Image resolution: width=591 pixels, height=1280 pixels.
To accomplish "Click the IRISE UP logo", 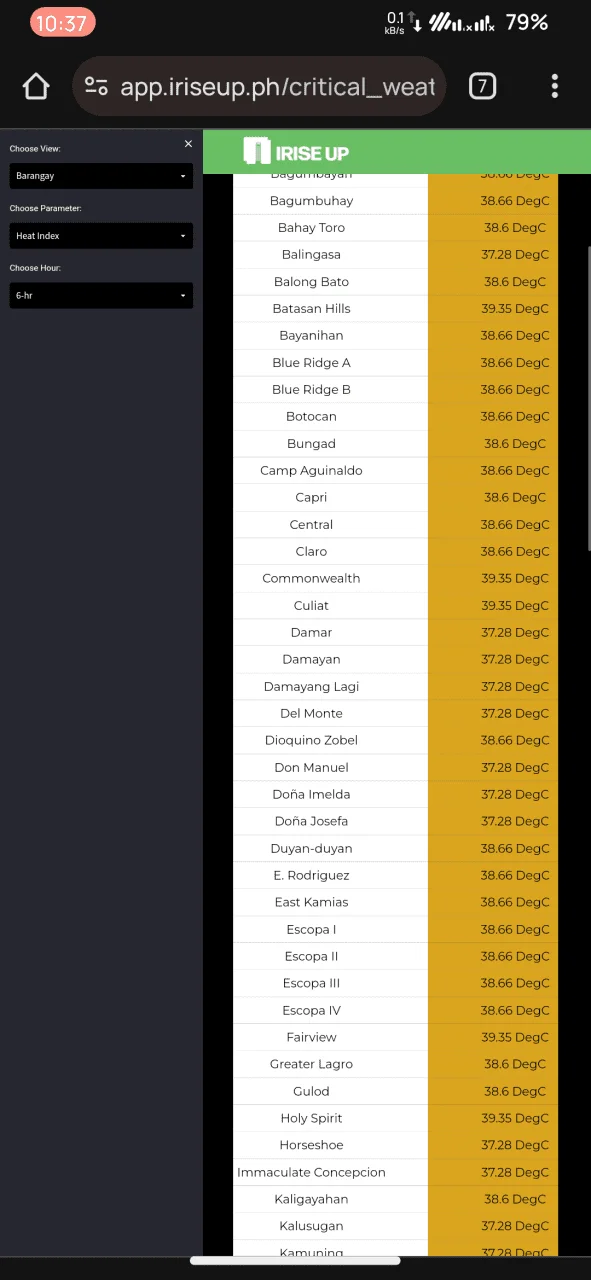I will pyautogui.click(x=296, y=152).
